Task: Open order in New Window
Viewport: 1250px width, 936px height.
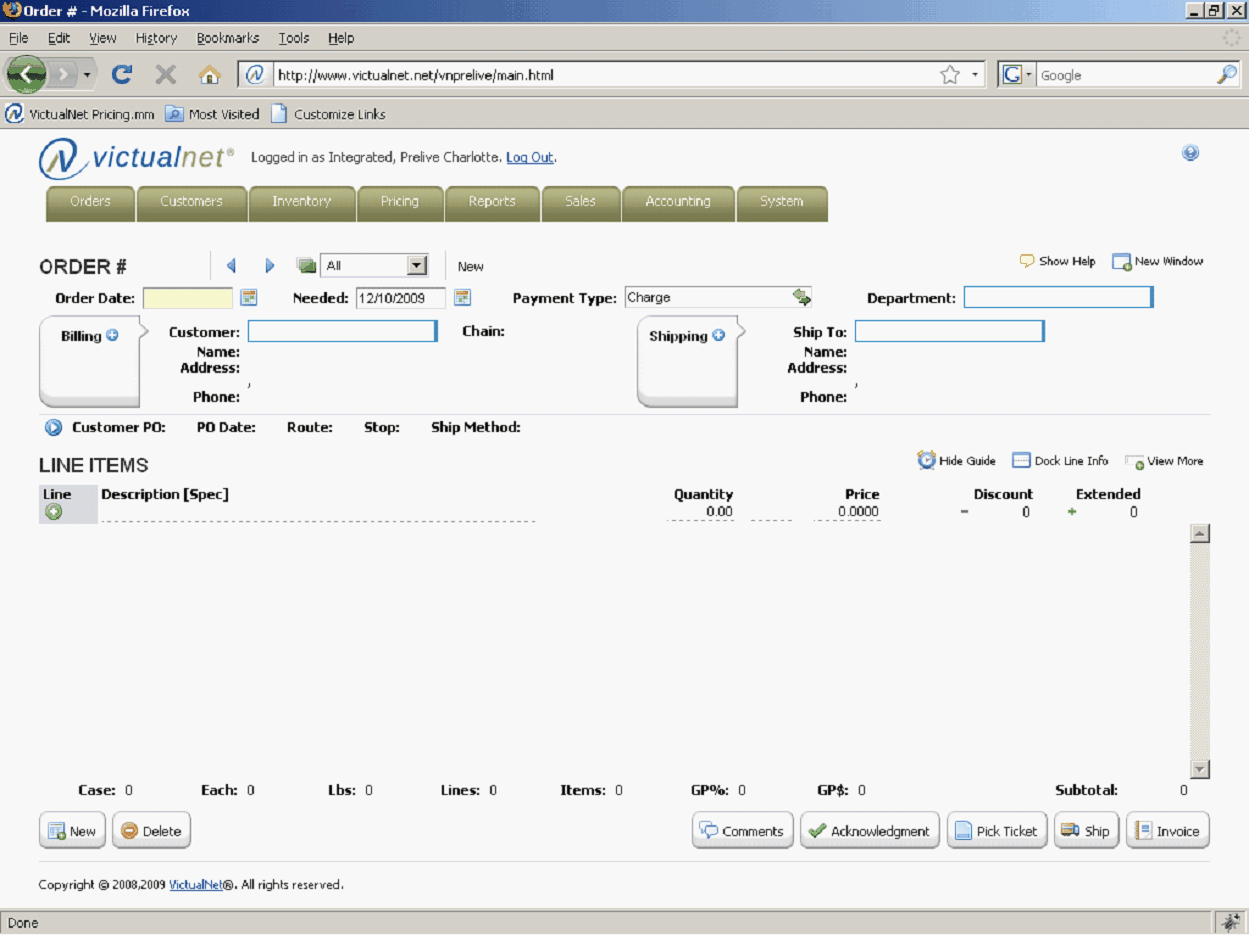Action: [x=1158, y=261]
